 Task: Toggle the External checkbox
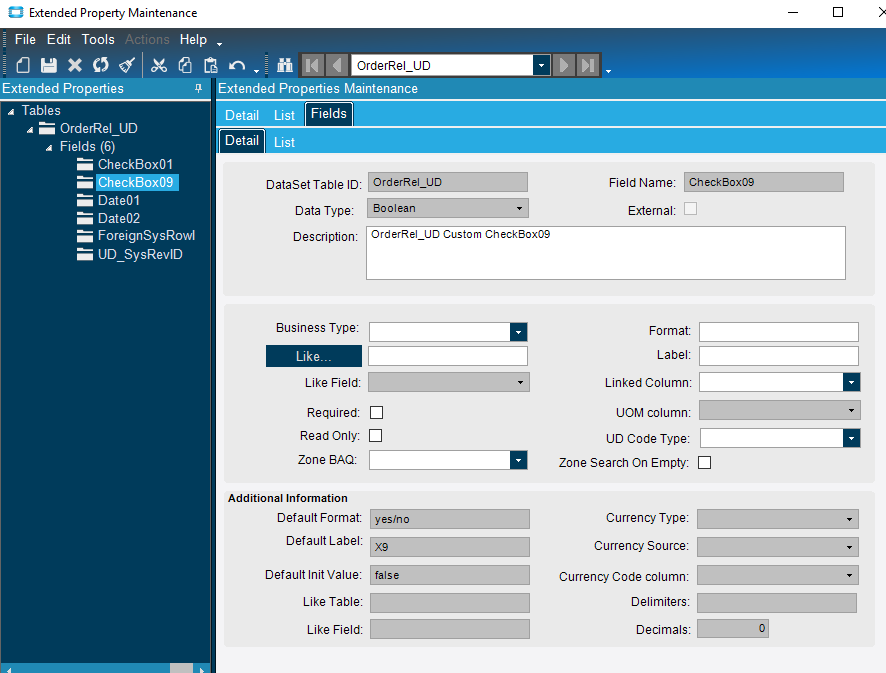(x=690, y=209)
